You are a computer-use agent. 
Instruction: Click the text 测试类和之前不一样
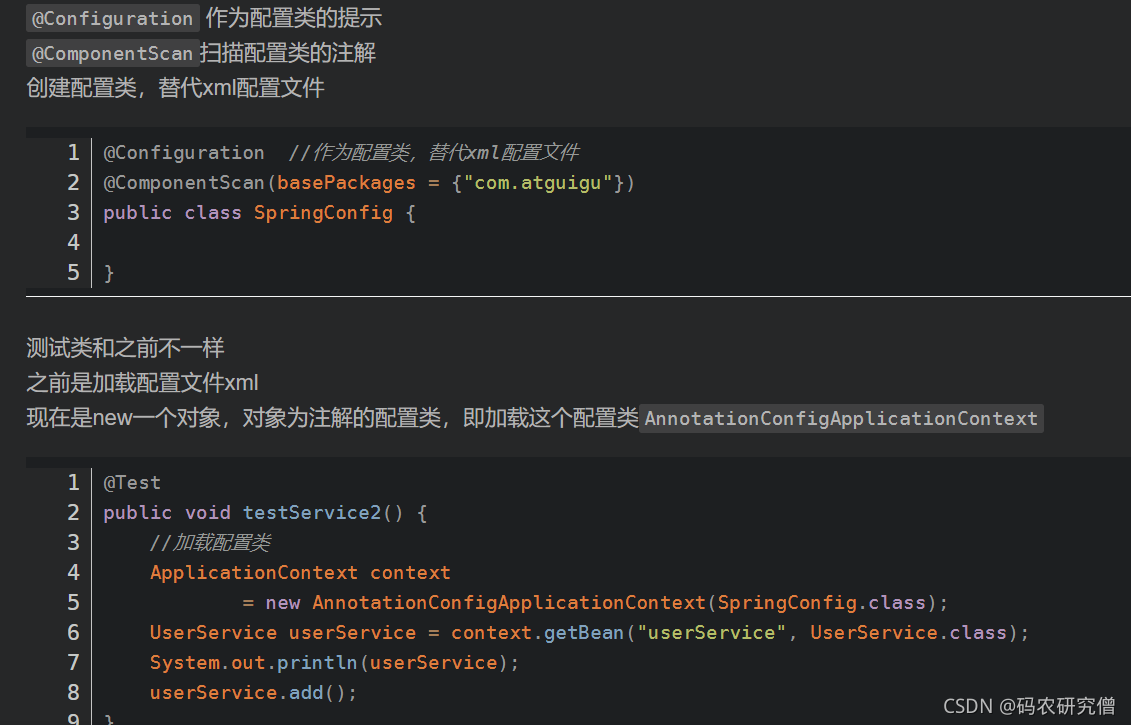click(126, 348)
